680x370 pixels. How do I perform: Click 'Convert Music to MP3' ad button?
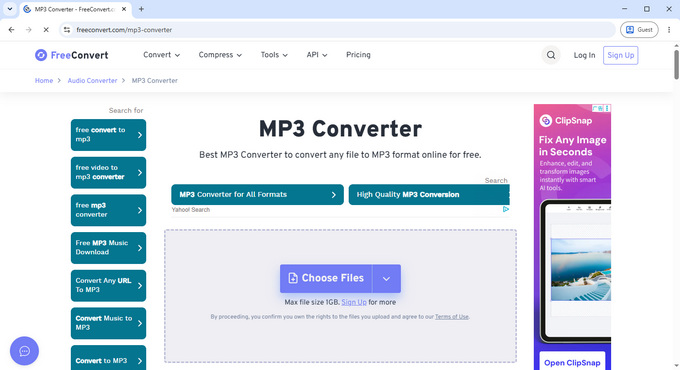click(108, 324)
